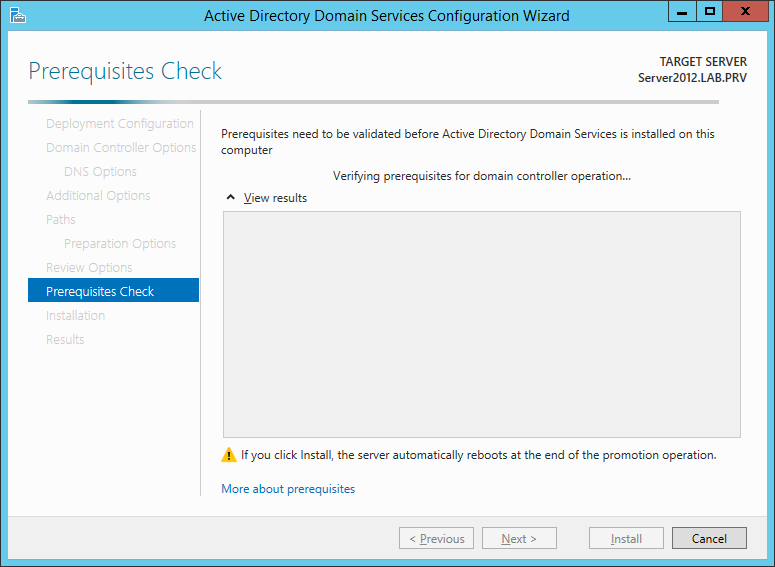Image resolution: width=775 pixels, height=567 pixels.
Task: Open DNS Options step
Action: point(100,172)
